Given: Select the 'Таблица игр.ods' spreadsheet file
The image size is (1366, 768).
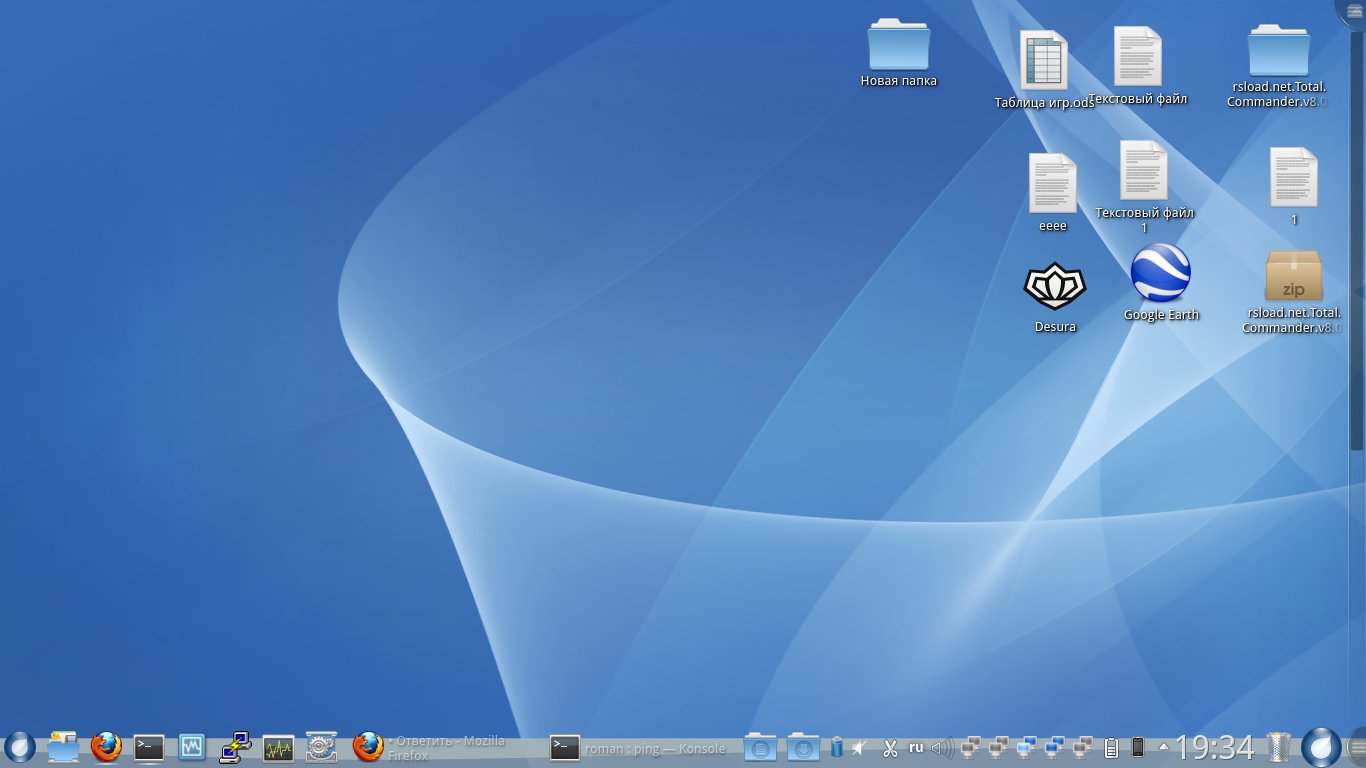Looking at the screenshot, I should (x=1044, y=69).
